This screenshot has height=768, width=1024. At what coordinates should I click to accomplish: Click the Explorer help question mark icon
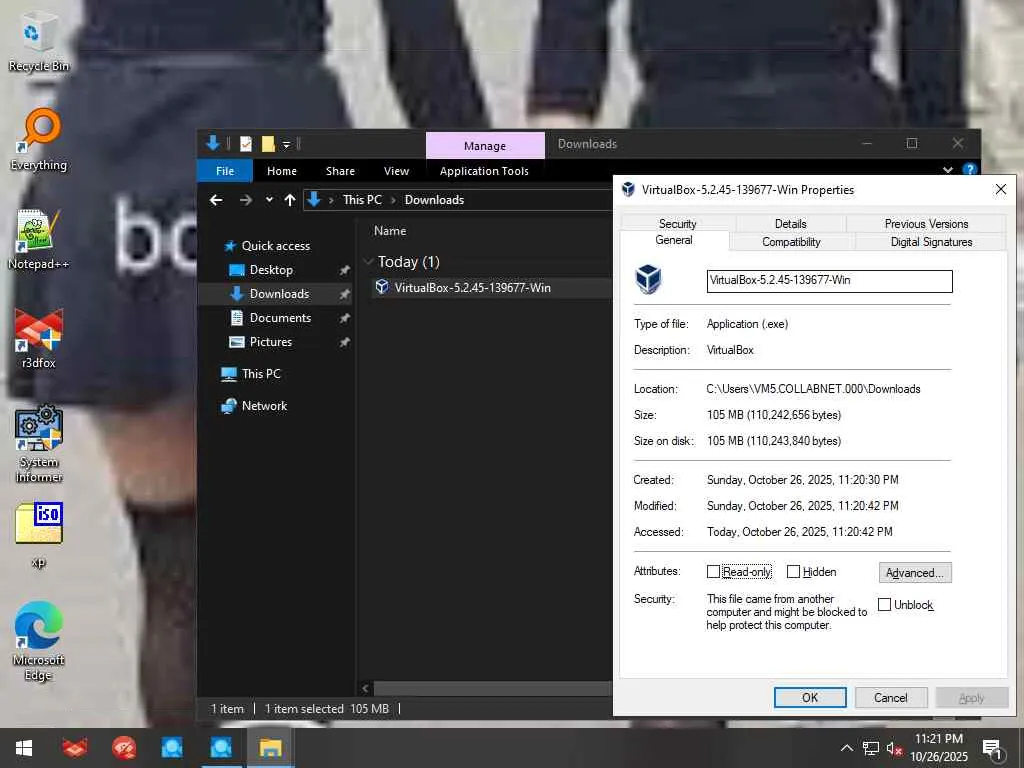(970, 170)
